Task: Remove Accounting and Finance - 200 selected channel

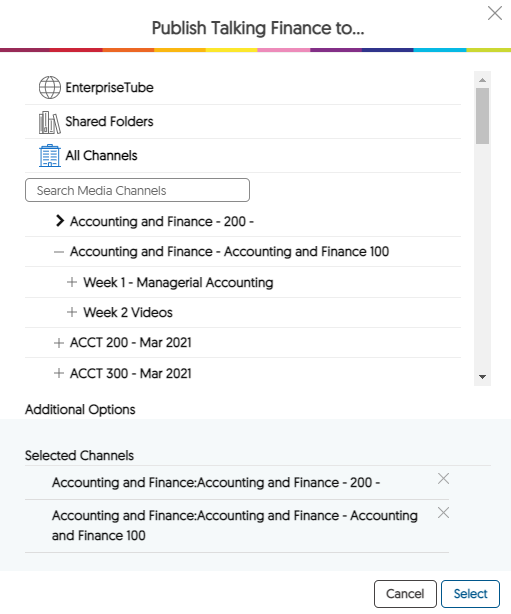Action: tap(443, 479)
